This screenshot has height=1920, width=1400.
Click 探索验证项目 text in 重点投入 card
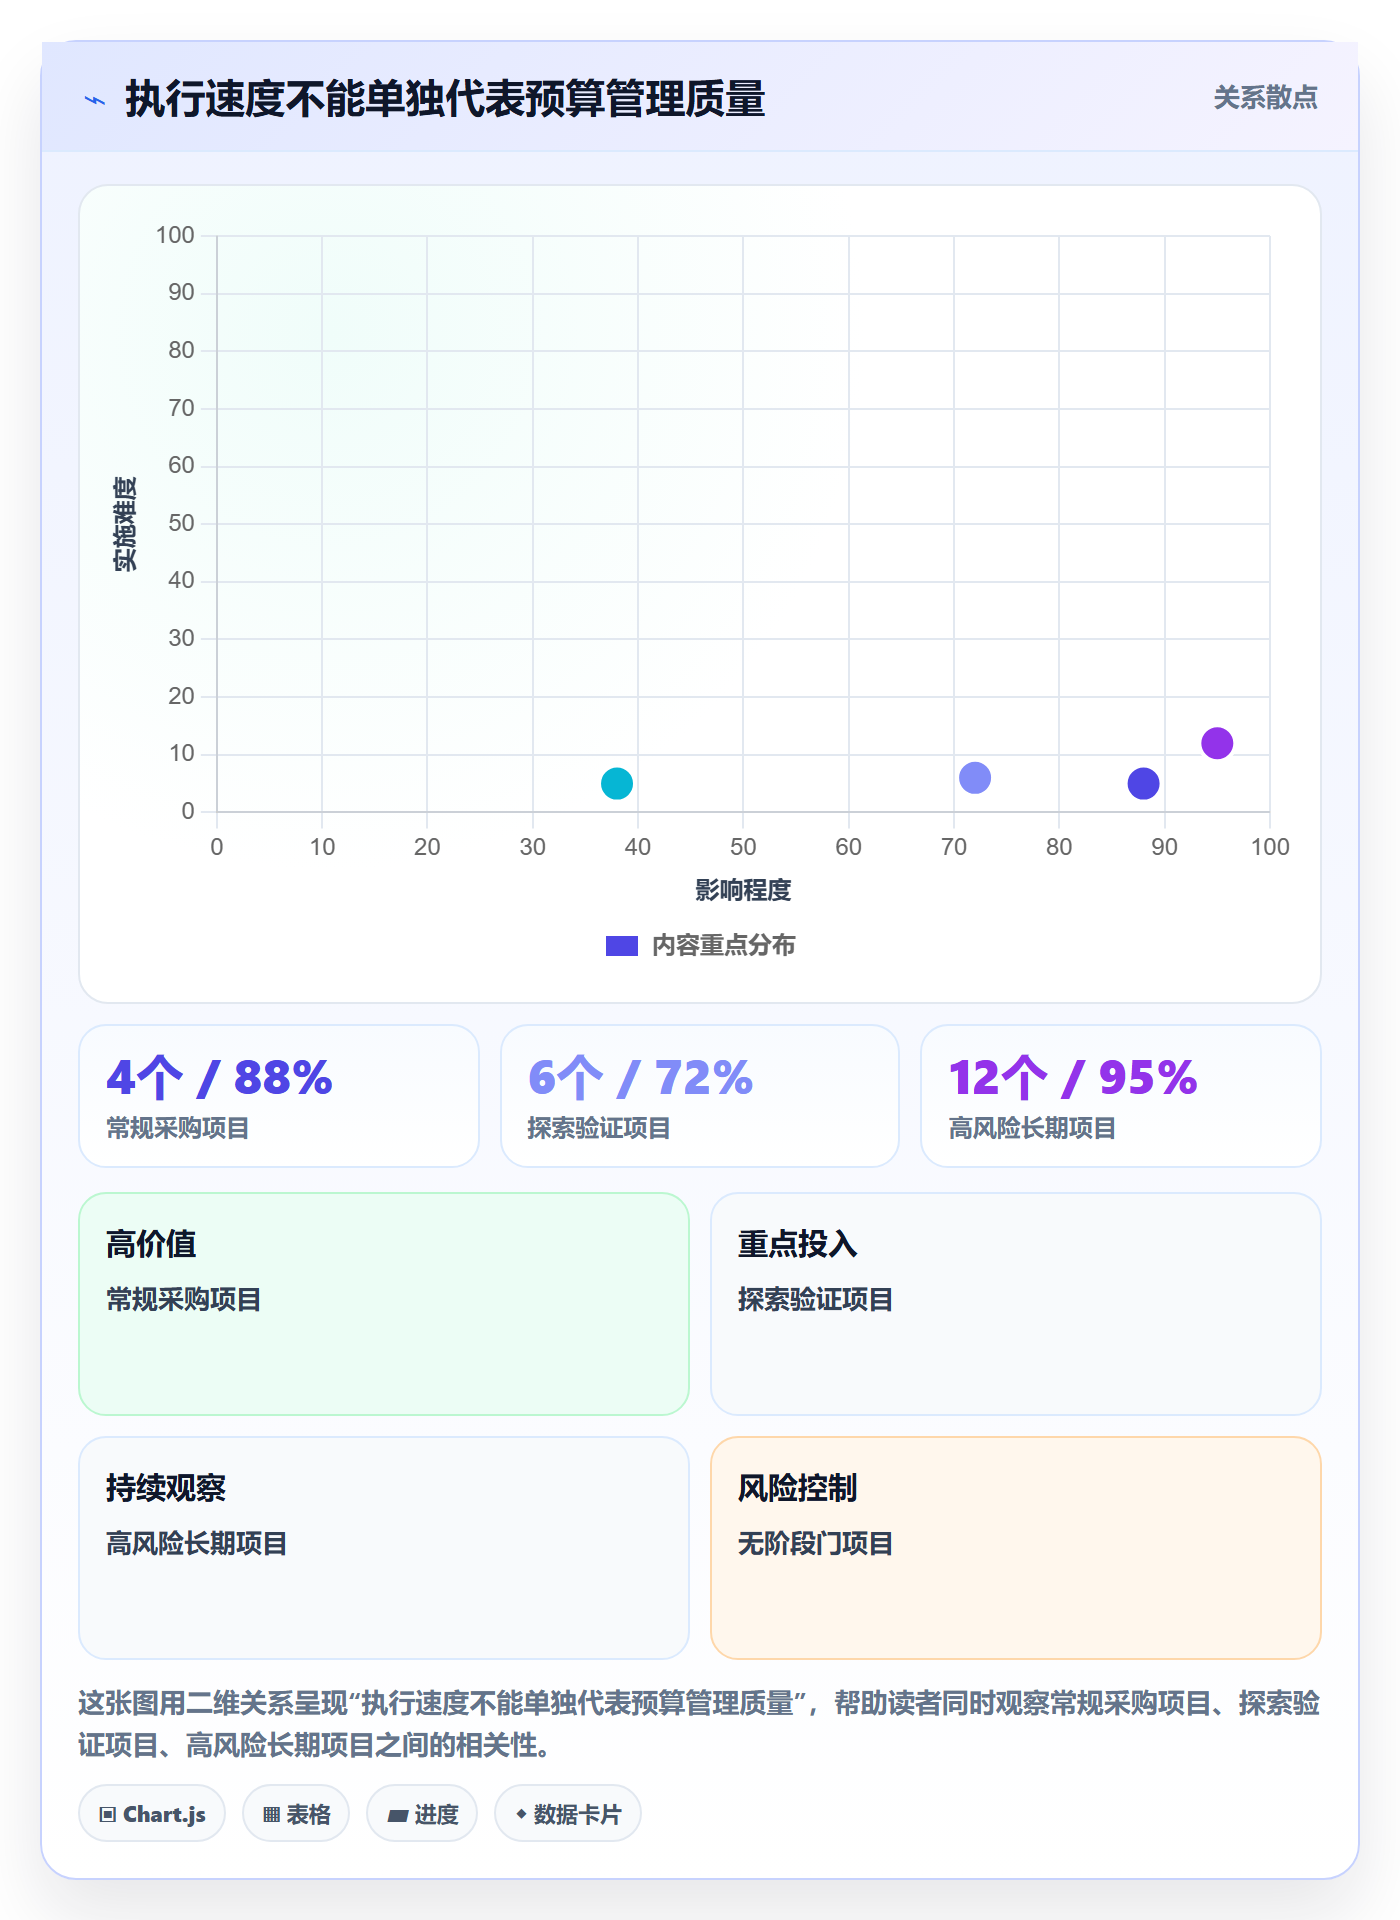(x=815, y=1300)
